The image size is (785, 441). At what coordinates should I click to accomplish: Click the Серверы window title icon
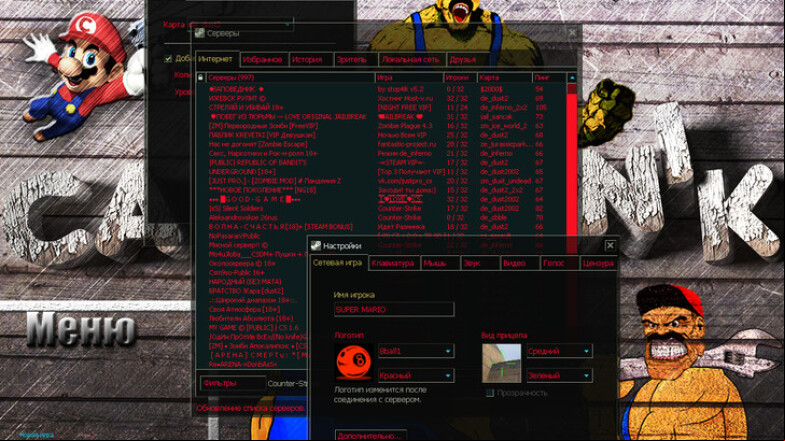coord(200,33)
